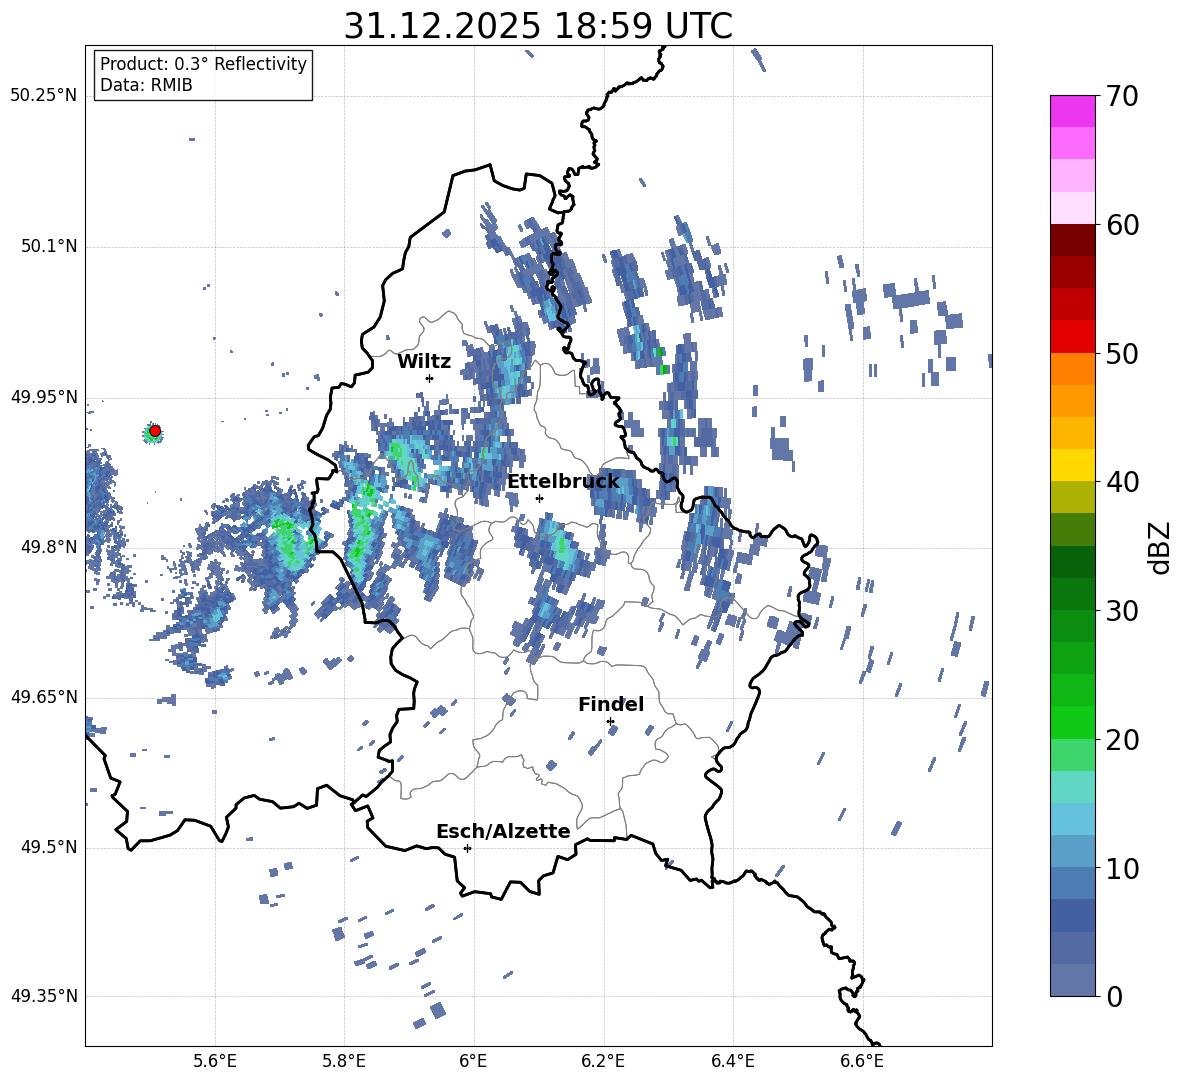Click the Ettelbruck city label
This screenshot has height=1081, width=1184.
point(563,482)
